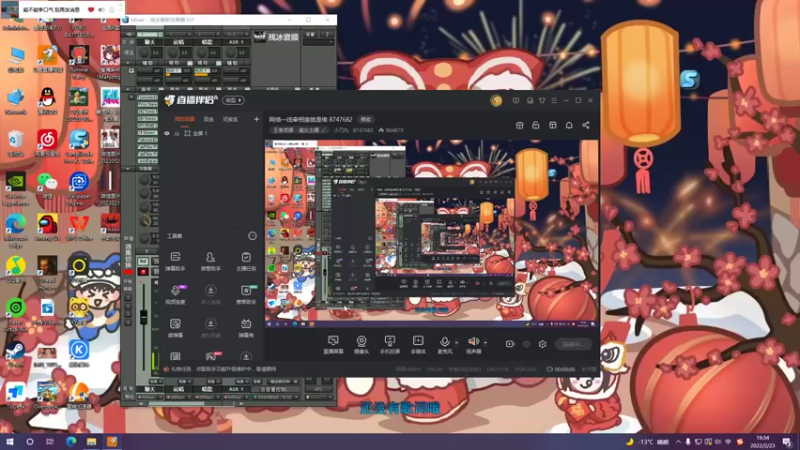The image size is (800, 450).
Task: Click the gift box icon above preview
Action: click(519, 125)
